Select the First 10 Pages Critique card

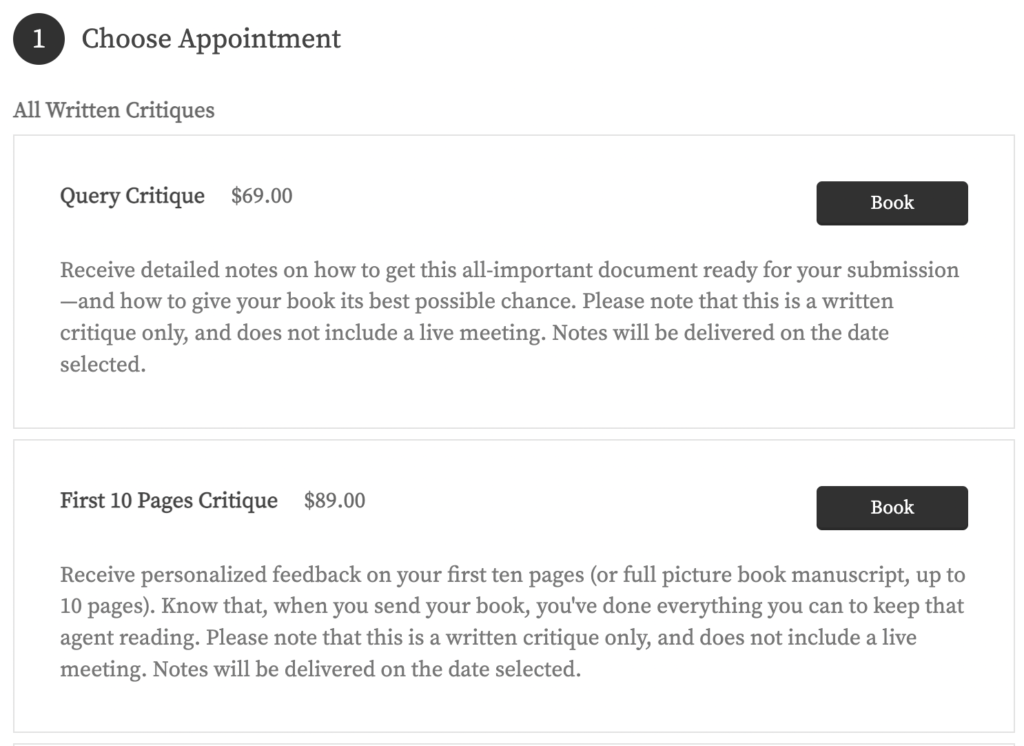click(512, 585)
